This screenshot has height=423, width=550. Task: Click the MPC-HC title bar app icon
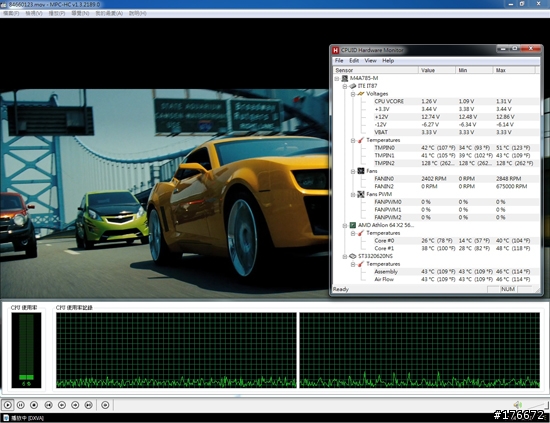(4, 4)
